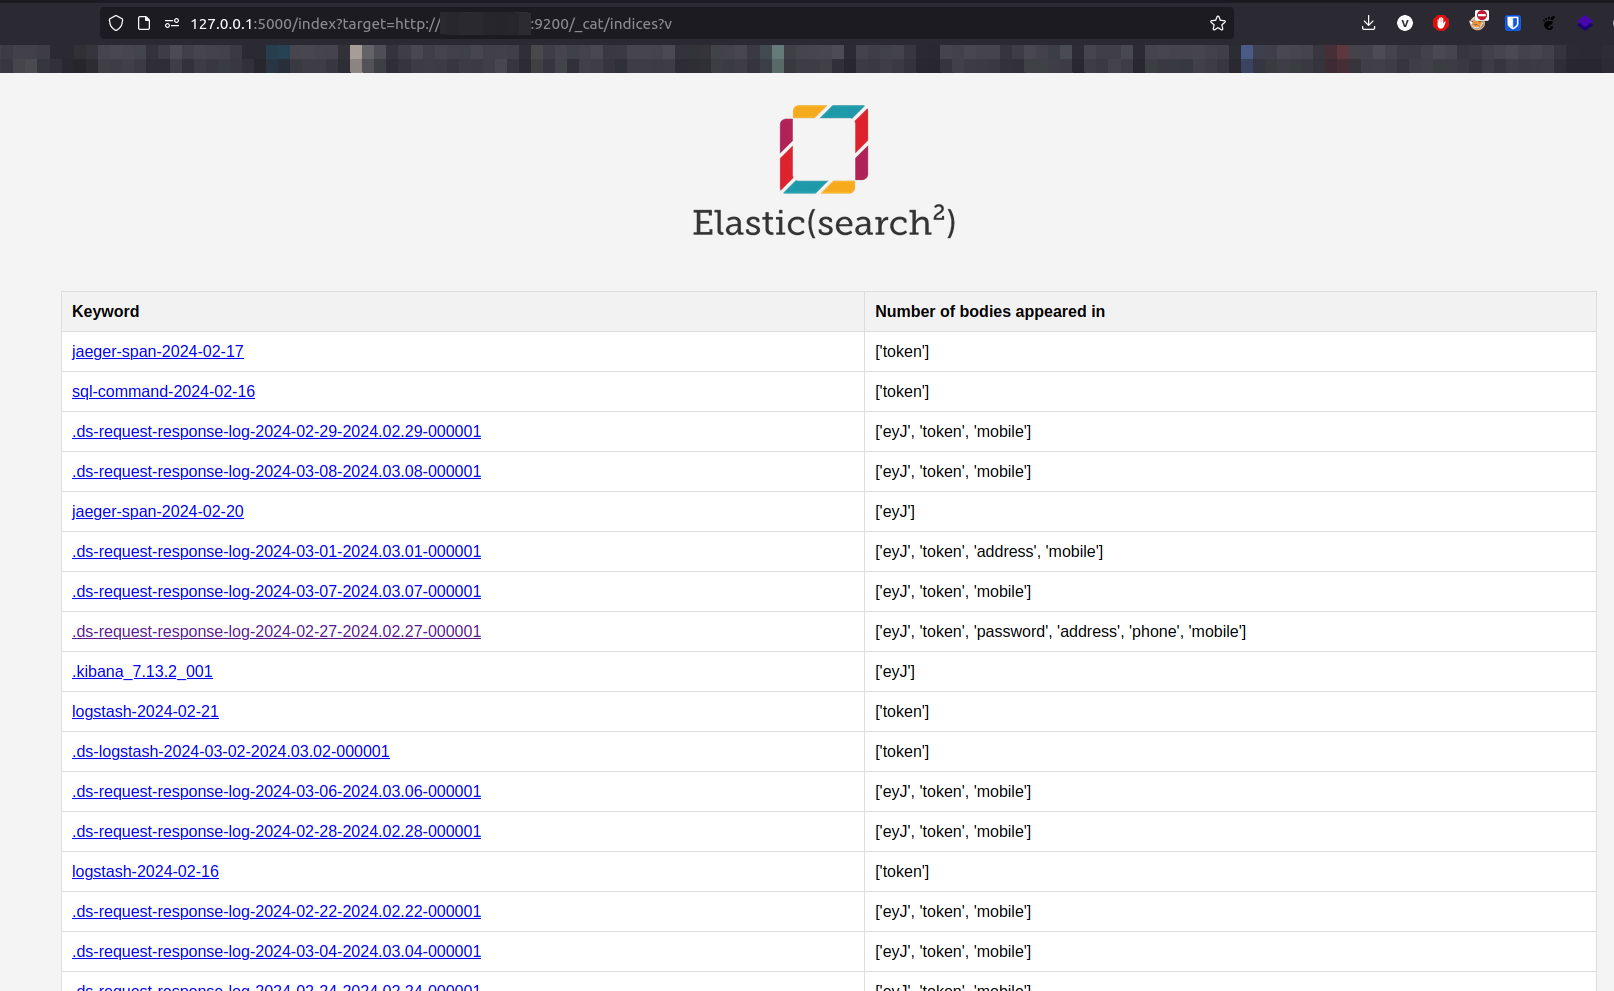Click the cell listing 'eyJ', 'token', 'address', 'mobile'
This screenshot has height=991, width=1614.
(1230, 551)
